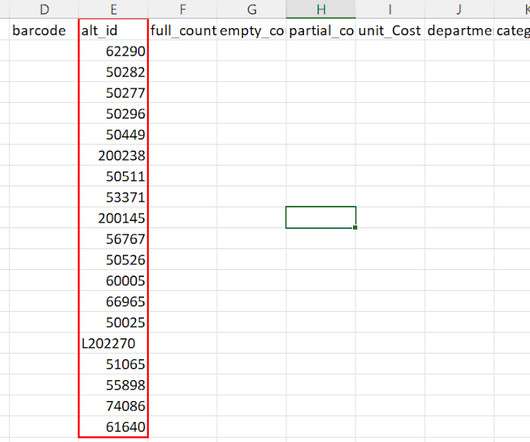Image resolution: width=530 pixels, height=442 pixels.
Task: Select column E header
Action: (113, 9)
